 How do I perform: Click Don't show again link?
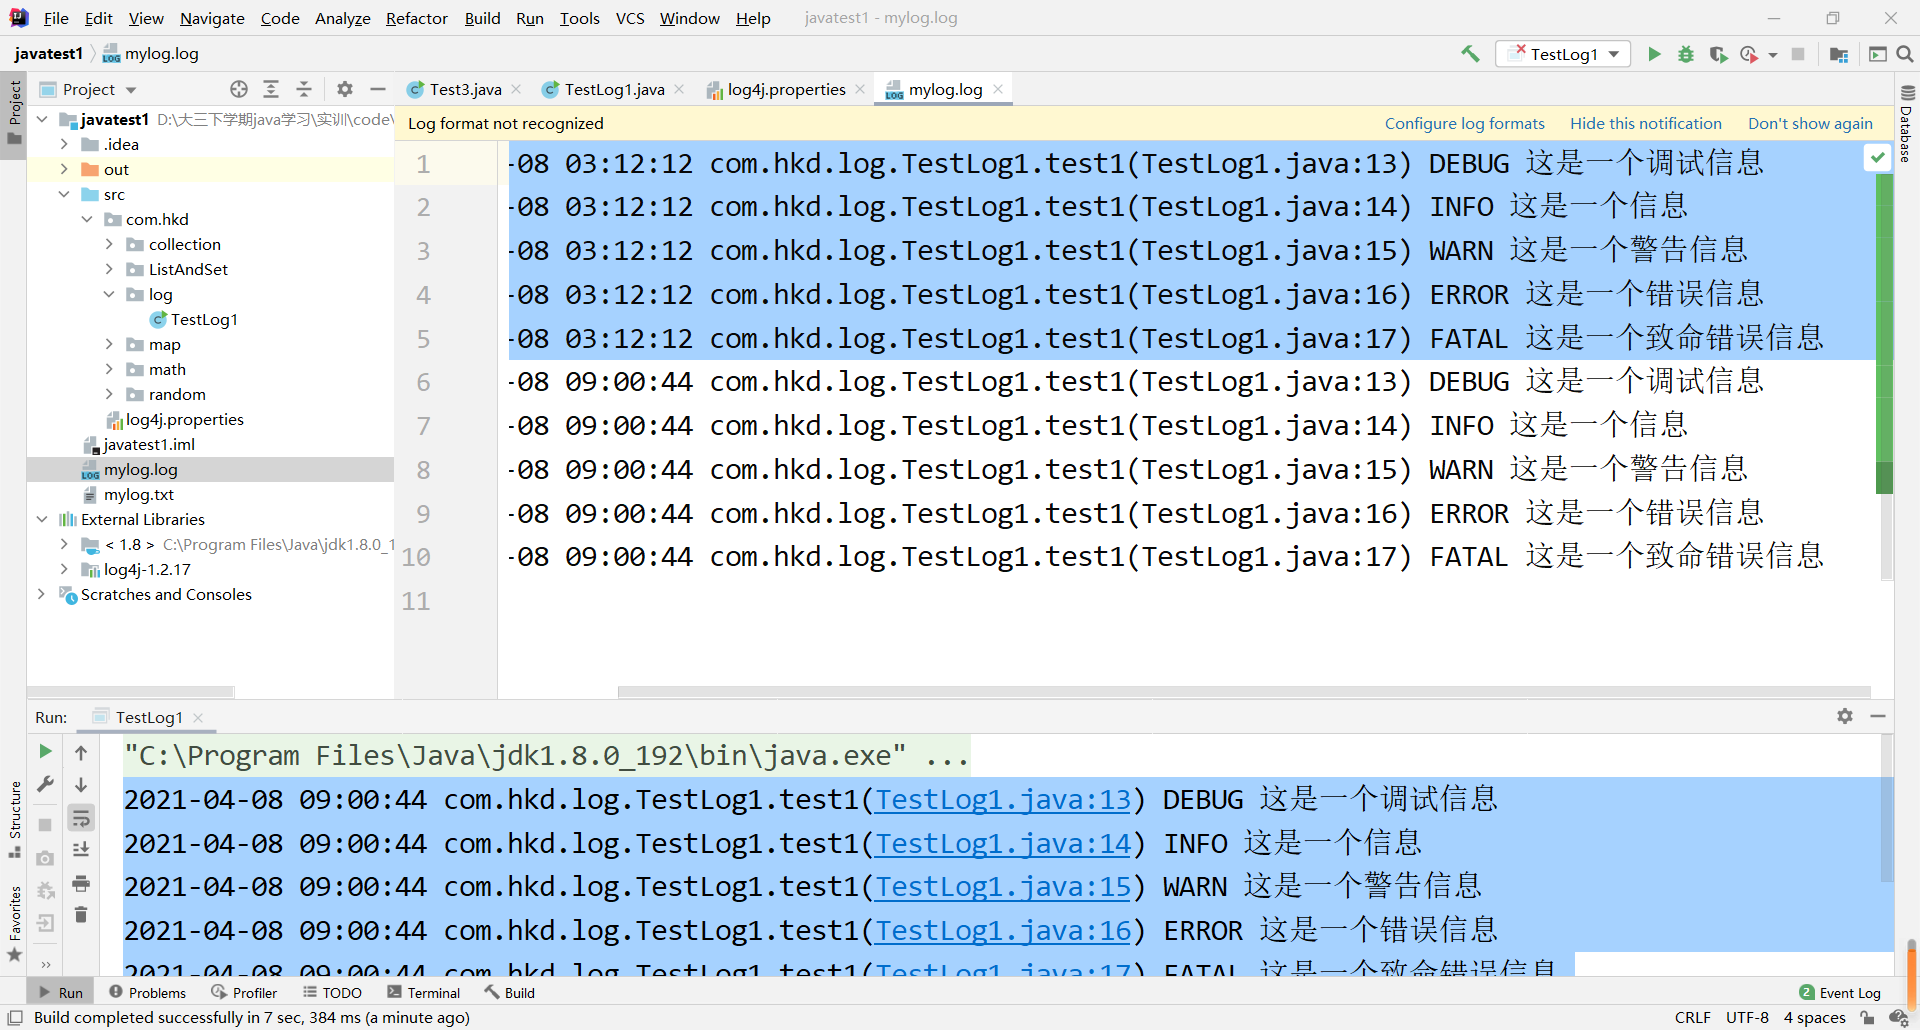[1810, 124]
